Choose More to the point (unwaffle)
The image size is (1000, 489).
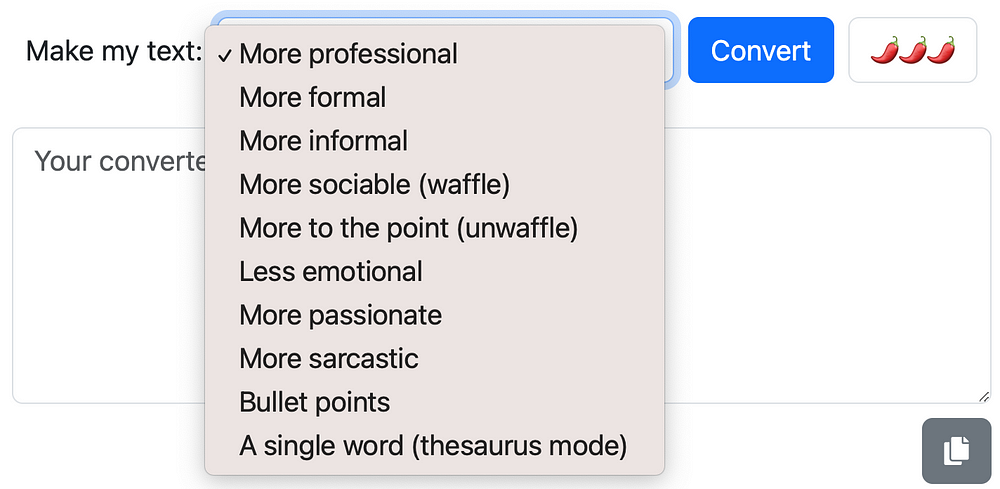408,228
